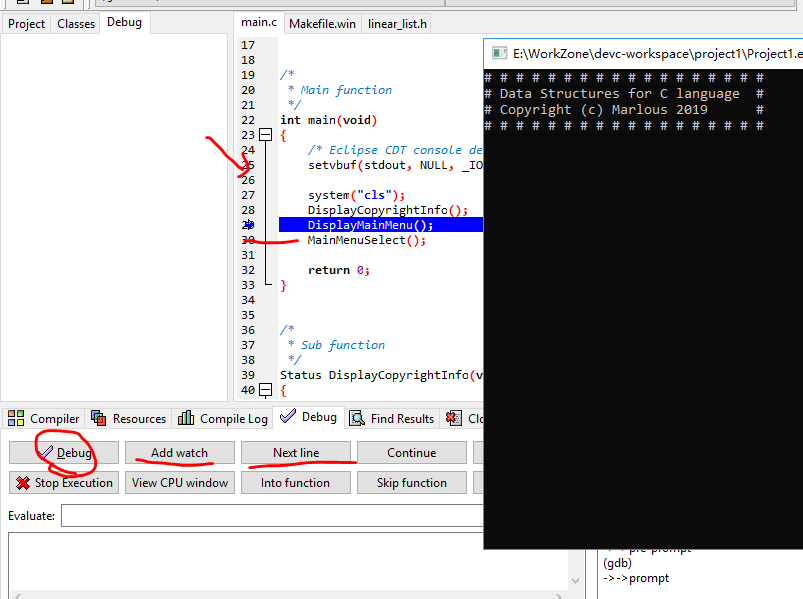The height and width of the screenshot is (599, 803).
Task: Click the Evaluate input field
Action: 272,516
